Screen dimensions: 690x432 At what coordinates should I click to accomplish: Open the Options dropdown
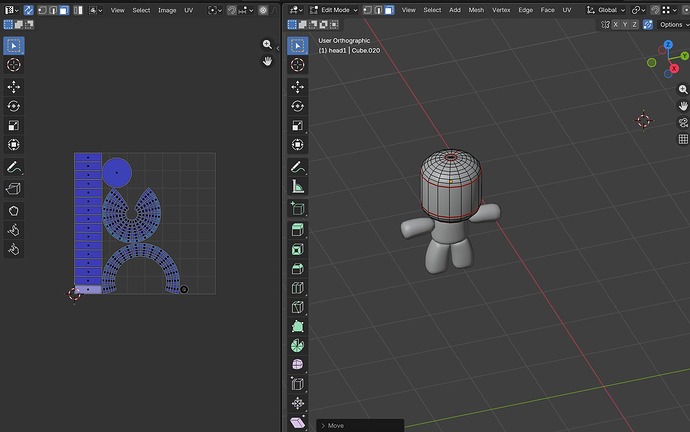[673, 25]
